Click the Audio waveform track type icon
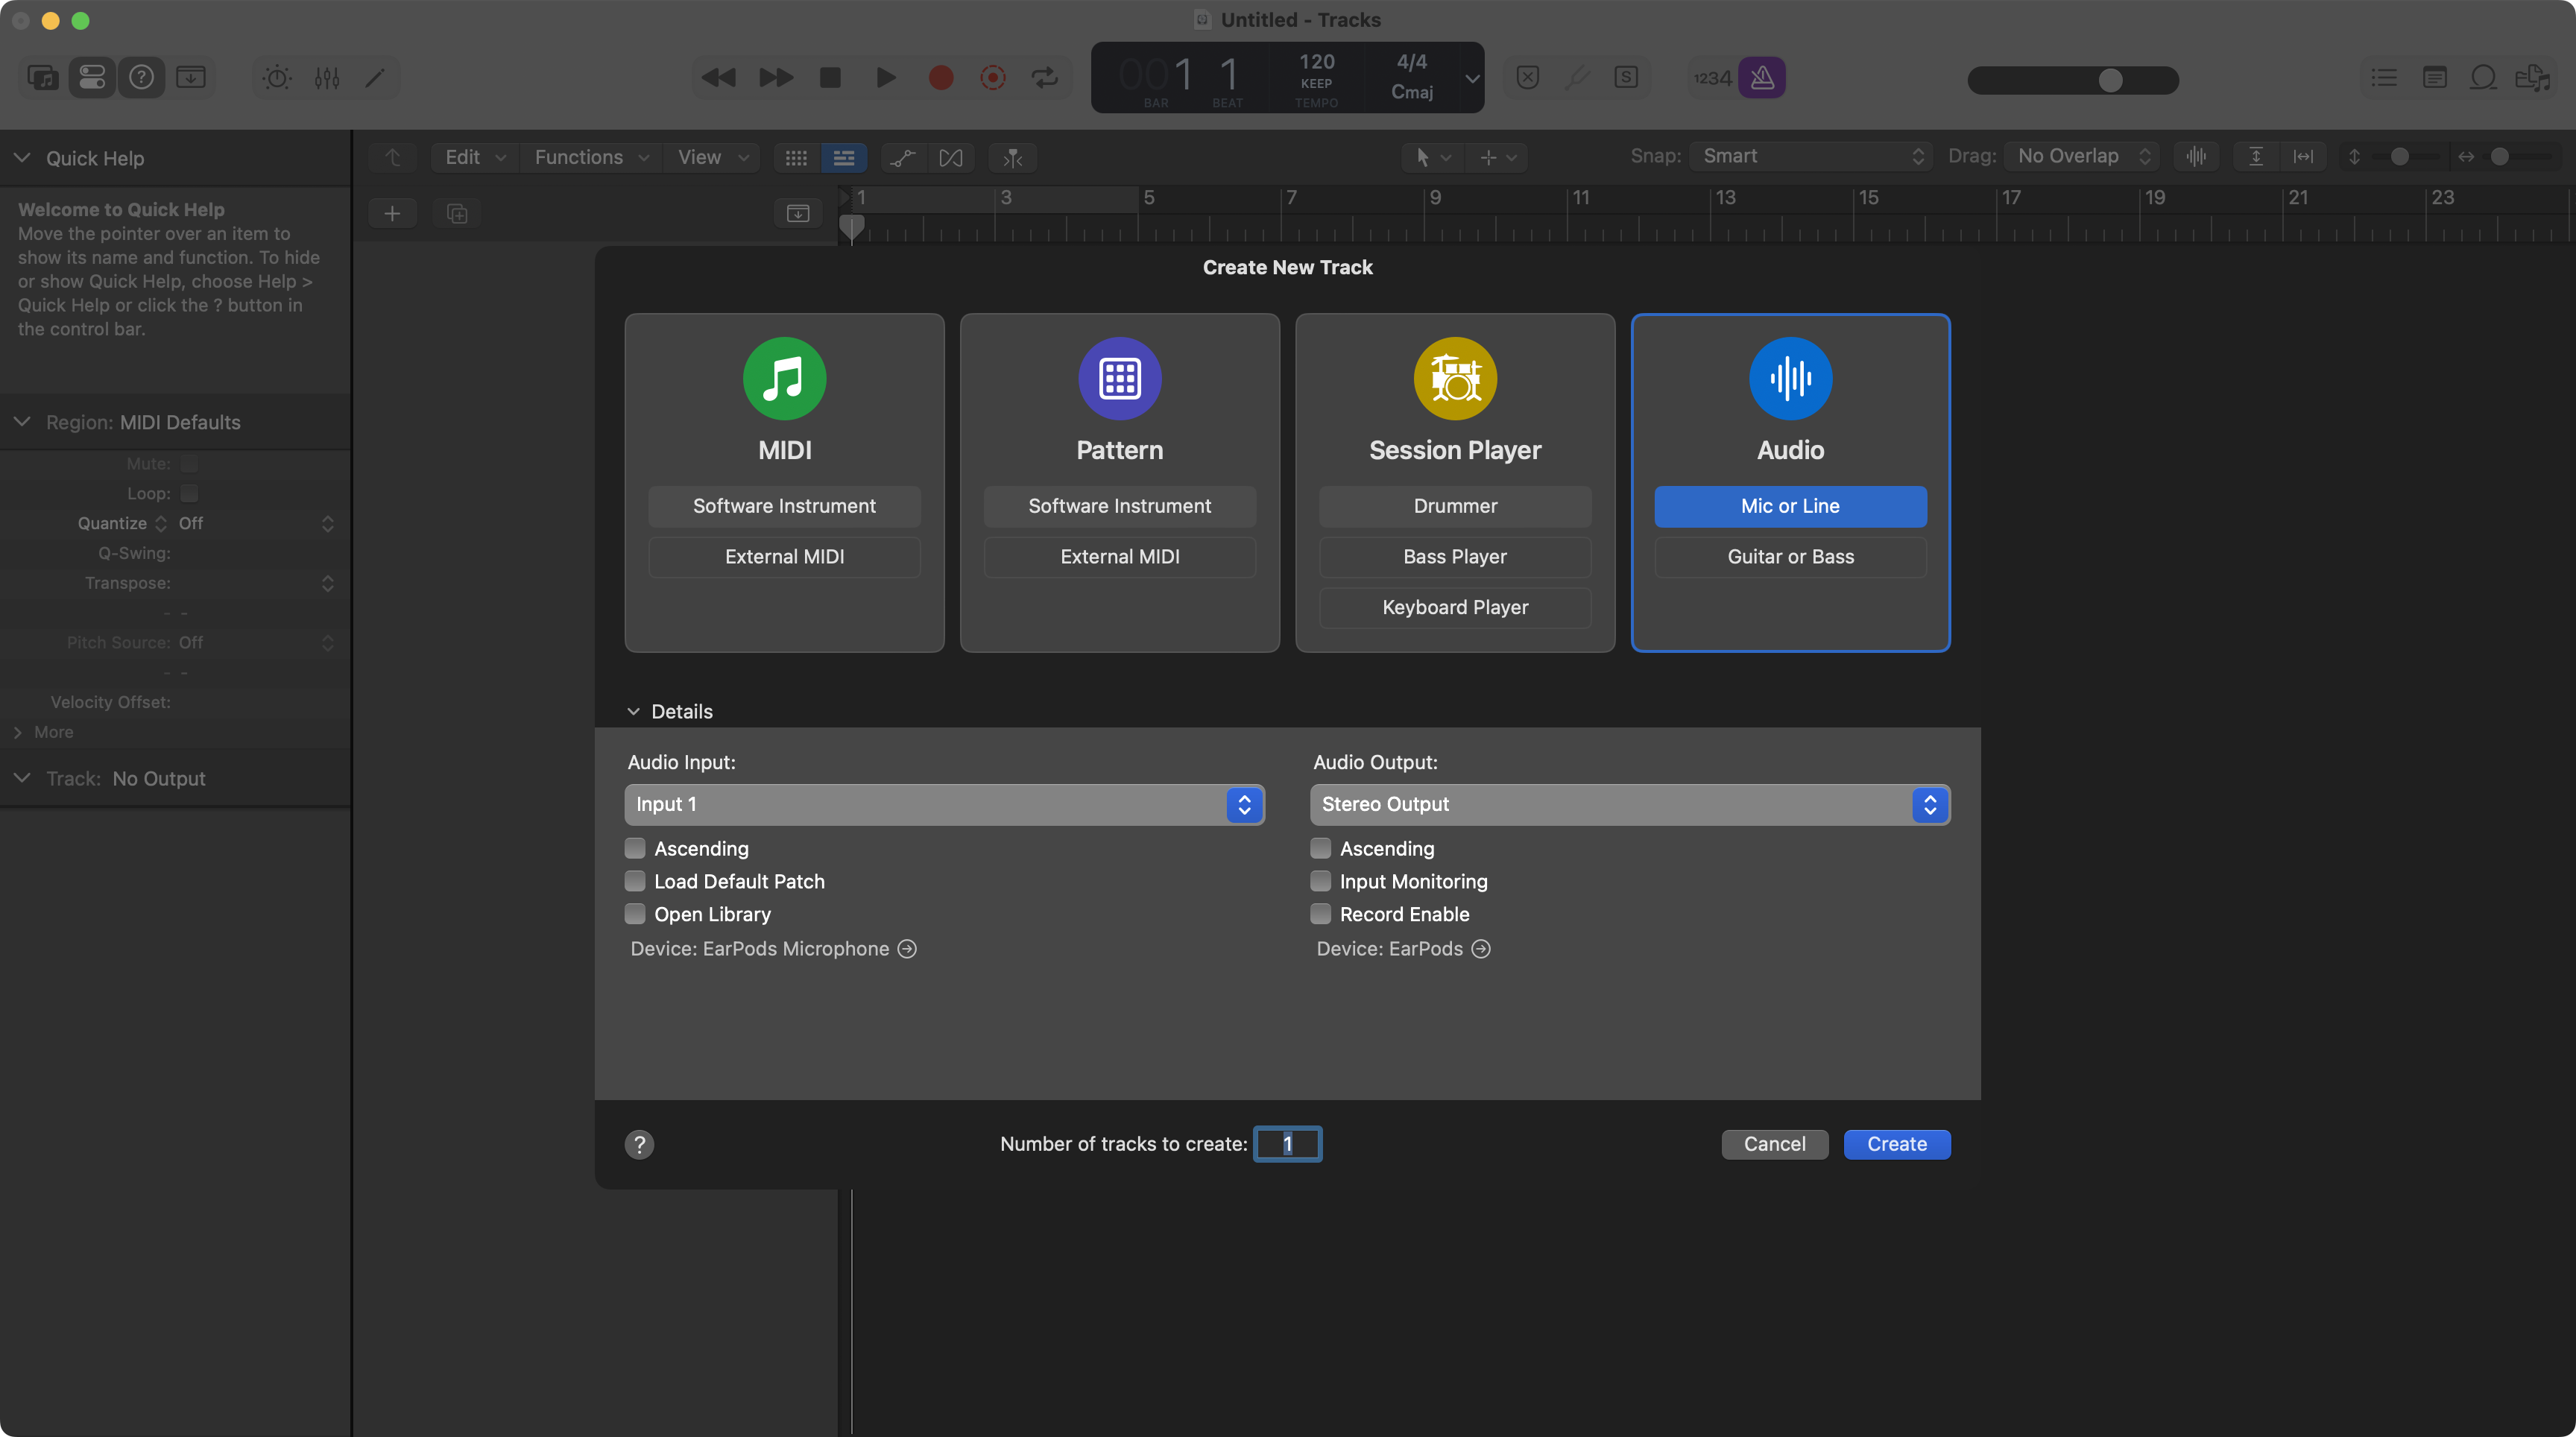2576x1437 pixels. [1790, 378]
